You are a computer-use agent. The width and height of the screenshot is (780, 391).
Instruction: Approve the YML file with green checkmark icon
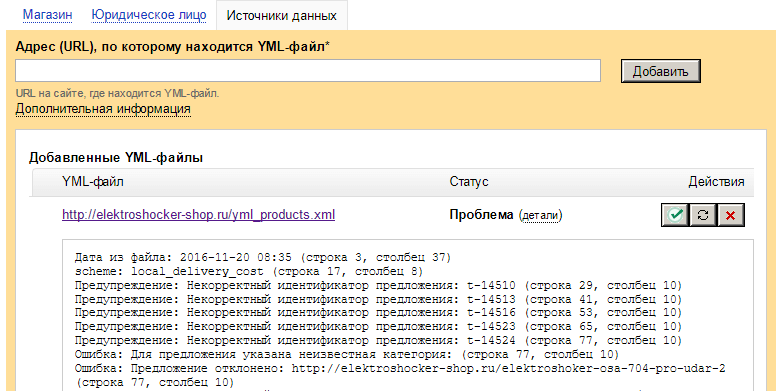point(675,215)
